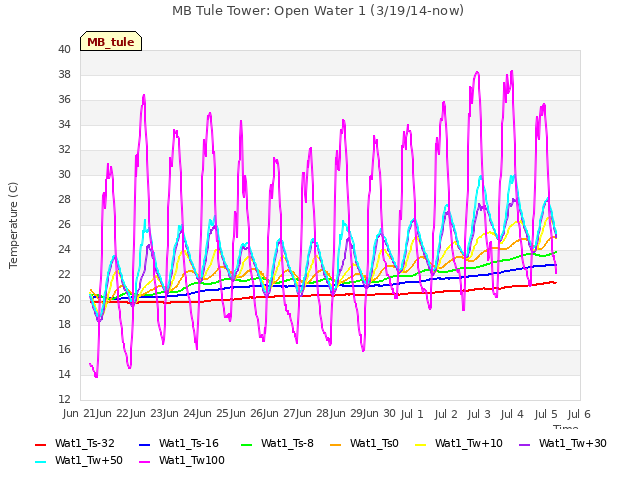
Task: Click the Jul 1 x-axis date label
Action: [412, 414]
